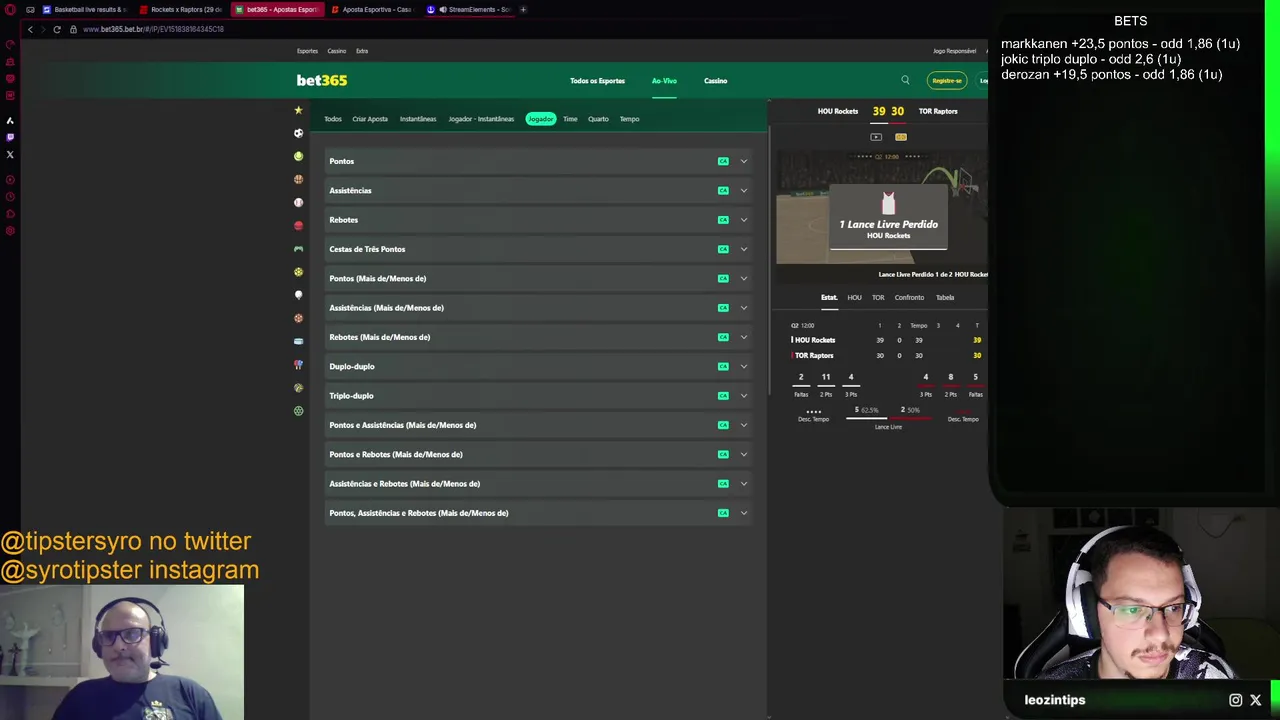Select the Quarto filter
The image size is (1280, 720).
tap(598, 119)
